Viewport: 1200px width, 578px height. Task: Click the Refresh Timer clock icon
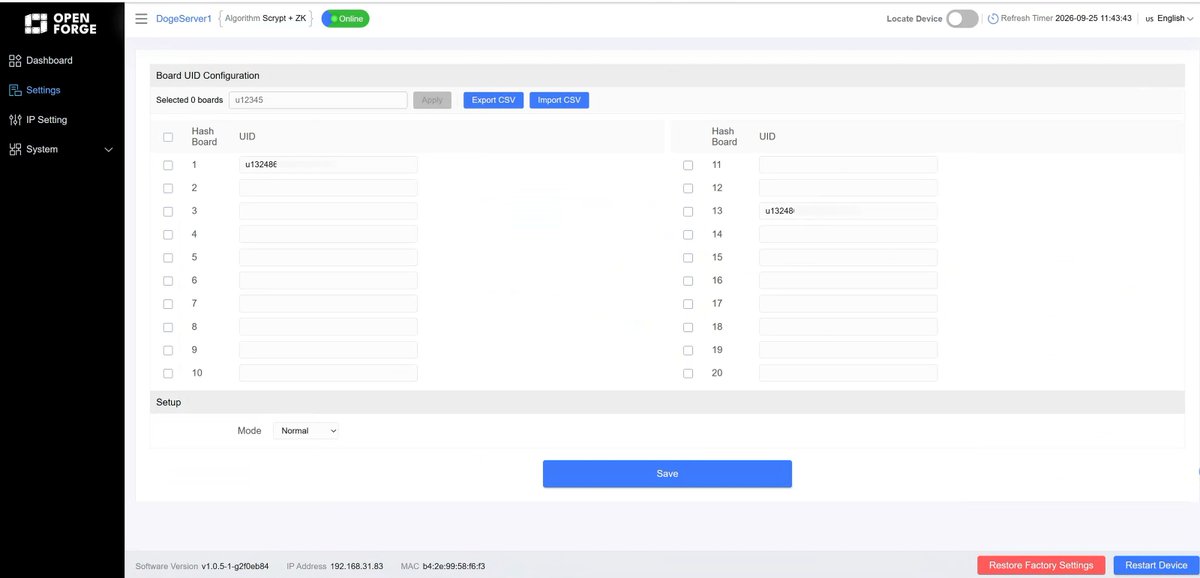(x=992, y=19)
